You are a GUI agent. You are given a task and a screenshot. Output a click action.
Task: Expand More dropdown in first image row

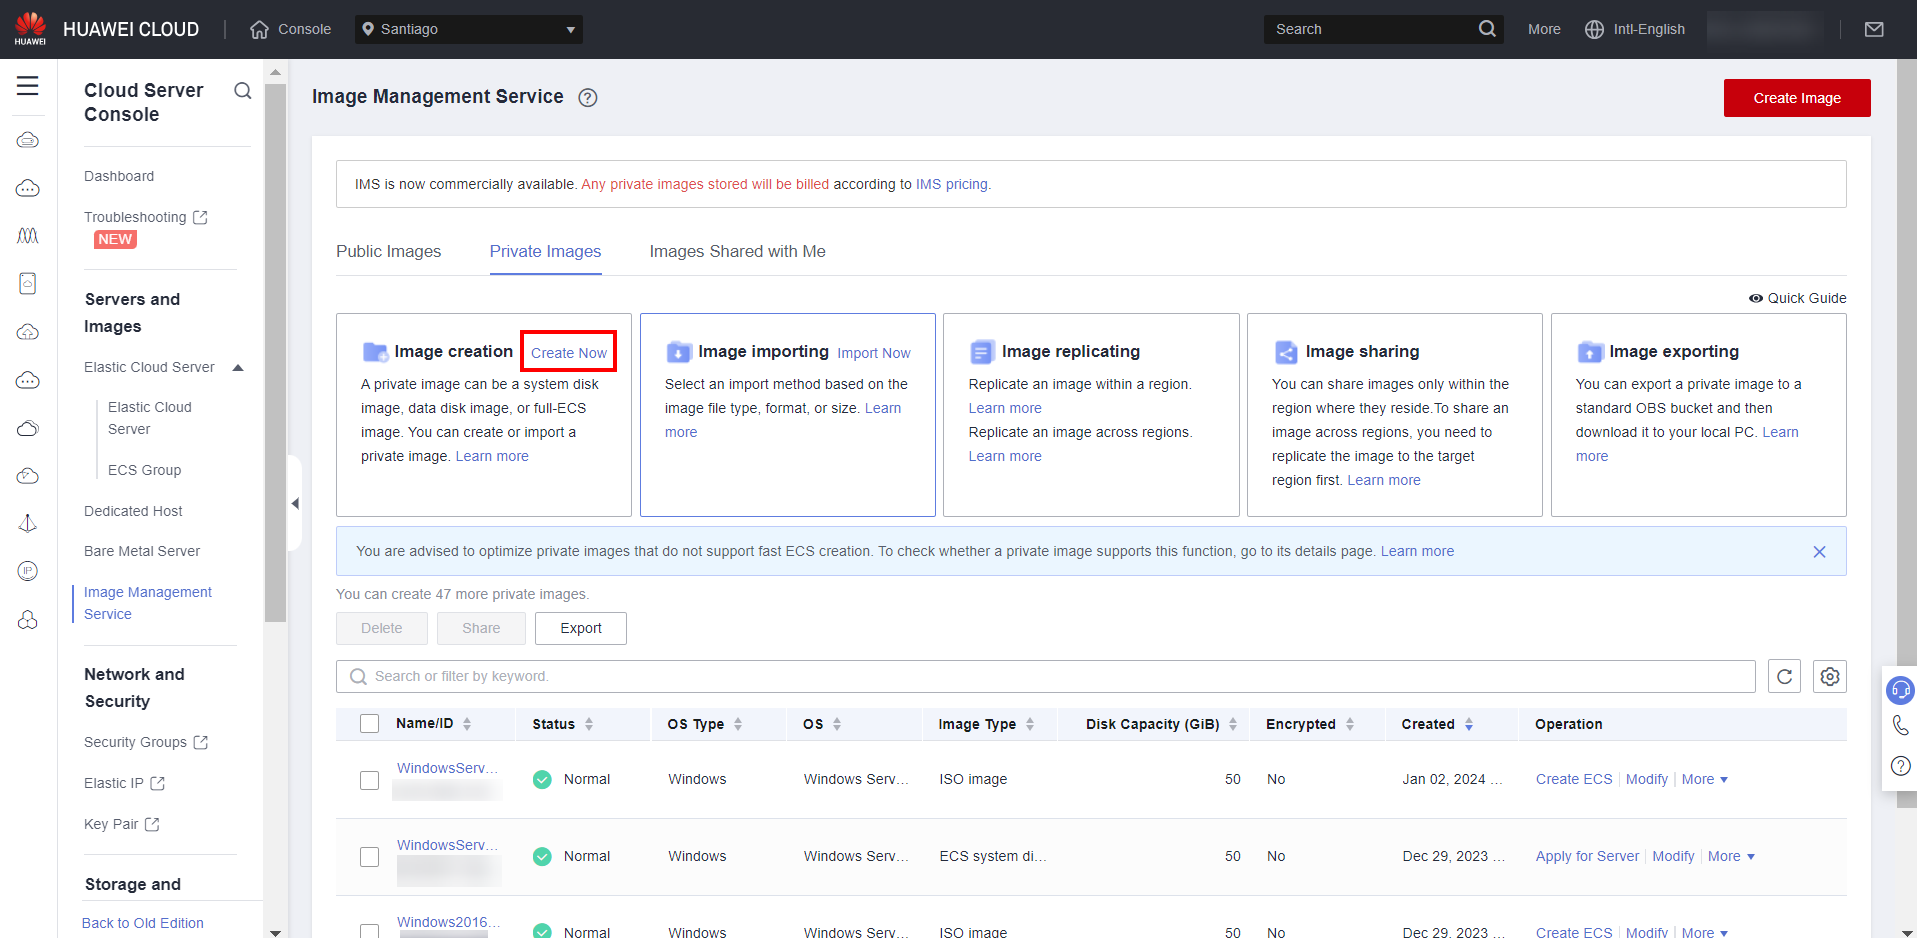(x=1704, y=780)
